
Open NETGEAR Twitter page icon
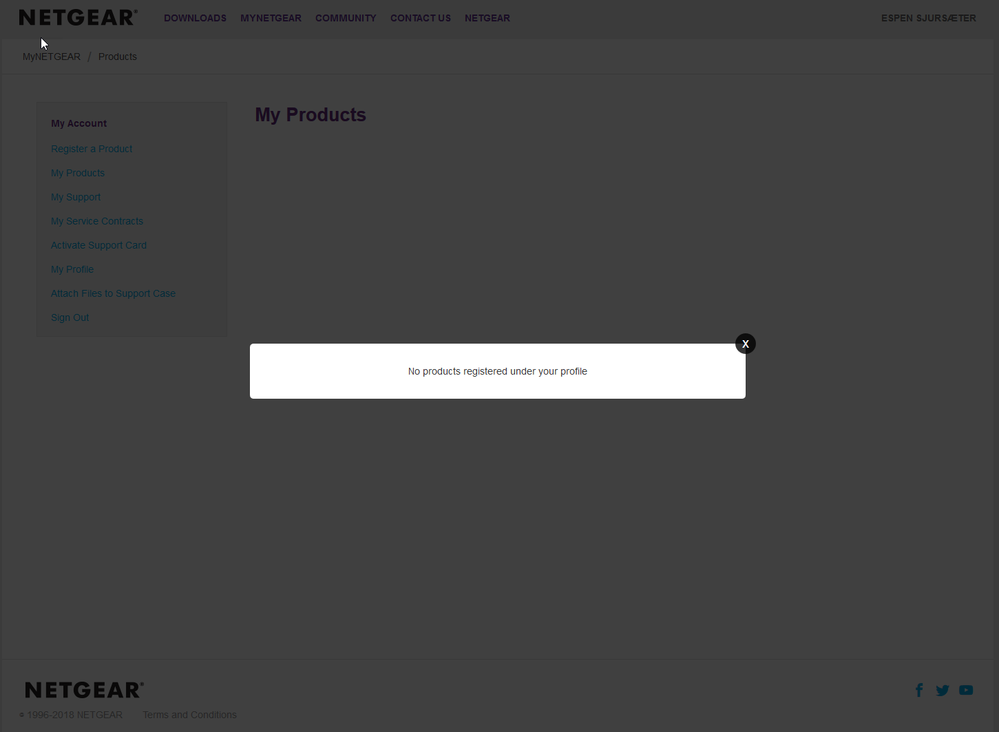tap(942, 690)
